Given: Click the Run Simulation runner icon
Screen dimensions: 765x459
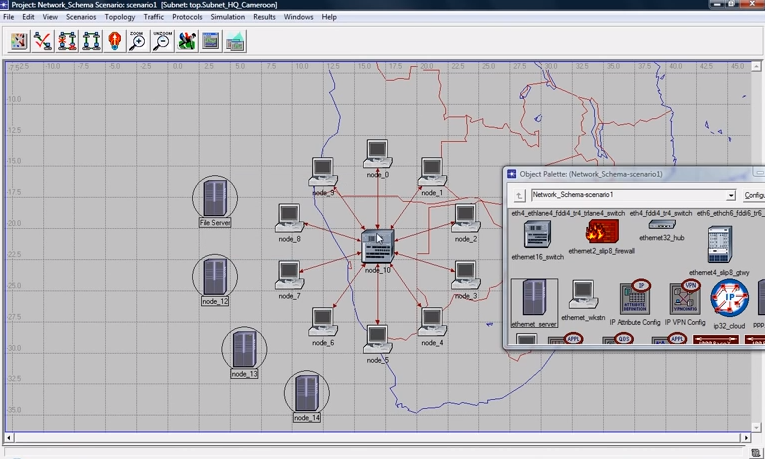Looking at the screenshot, I should [186, 40].
